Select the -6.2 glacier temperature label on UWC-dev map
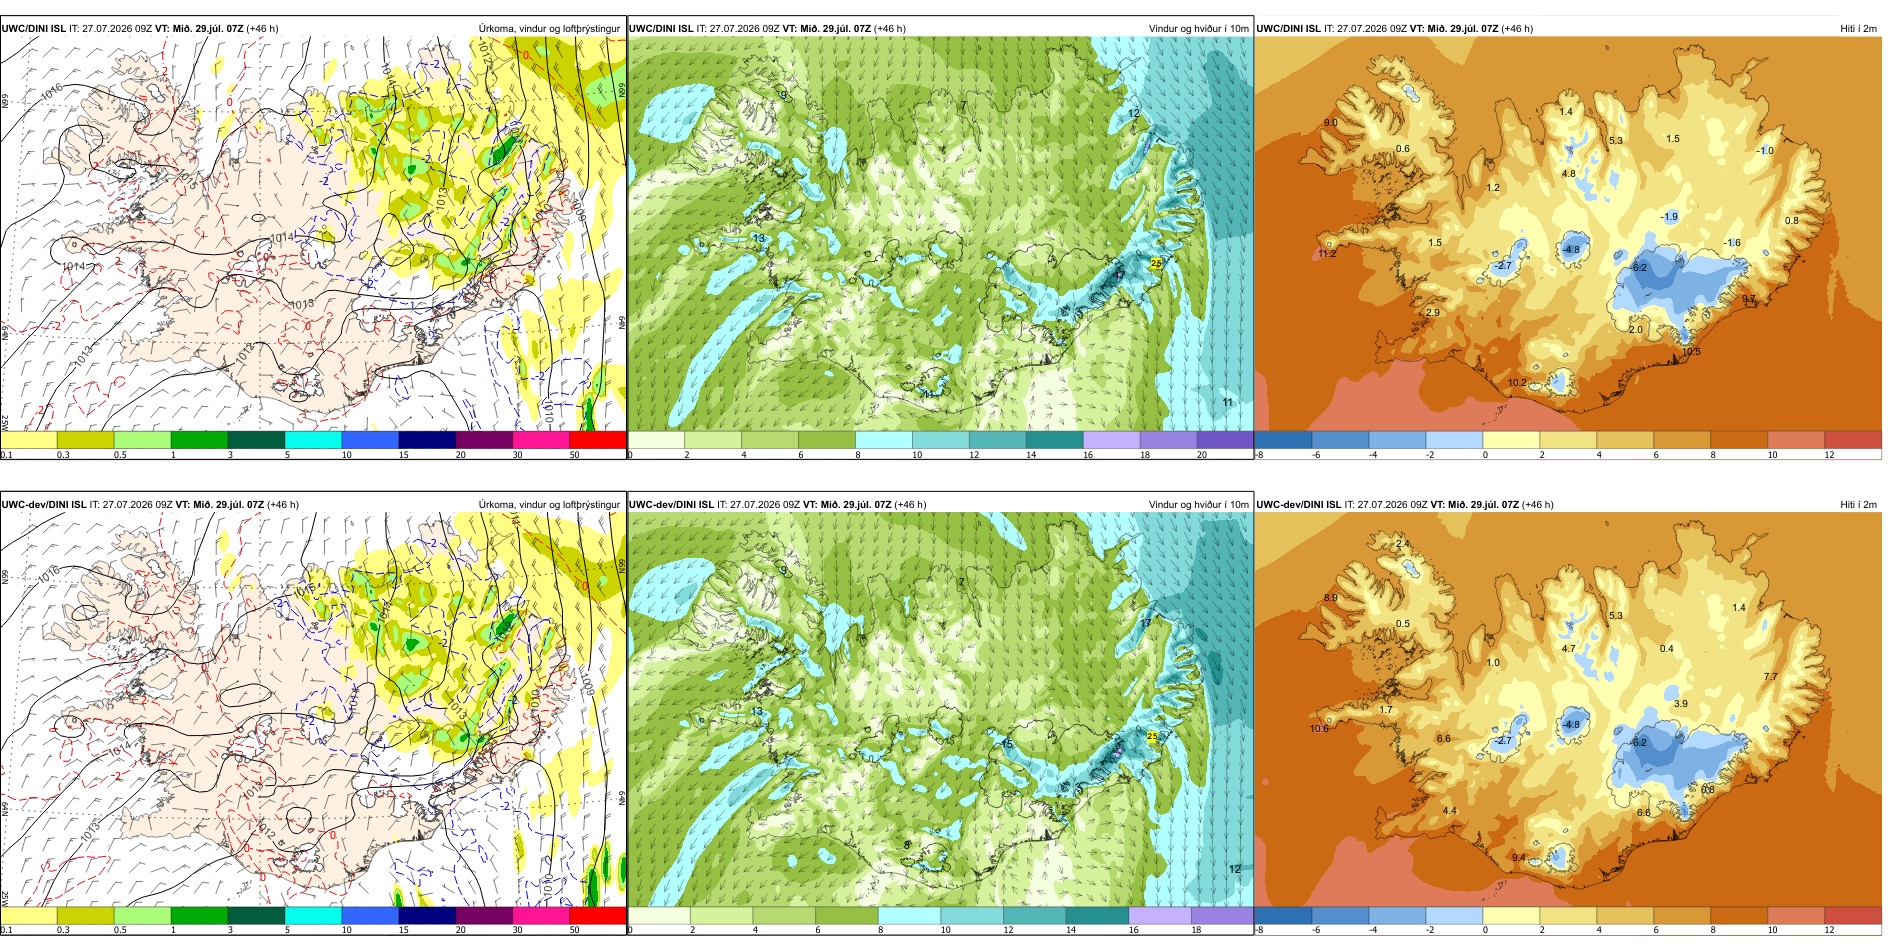 [1638, 743]
